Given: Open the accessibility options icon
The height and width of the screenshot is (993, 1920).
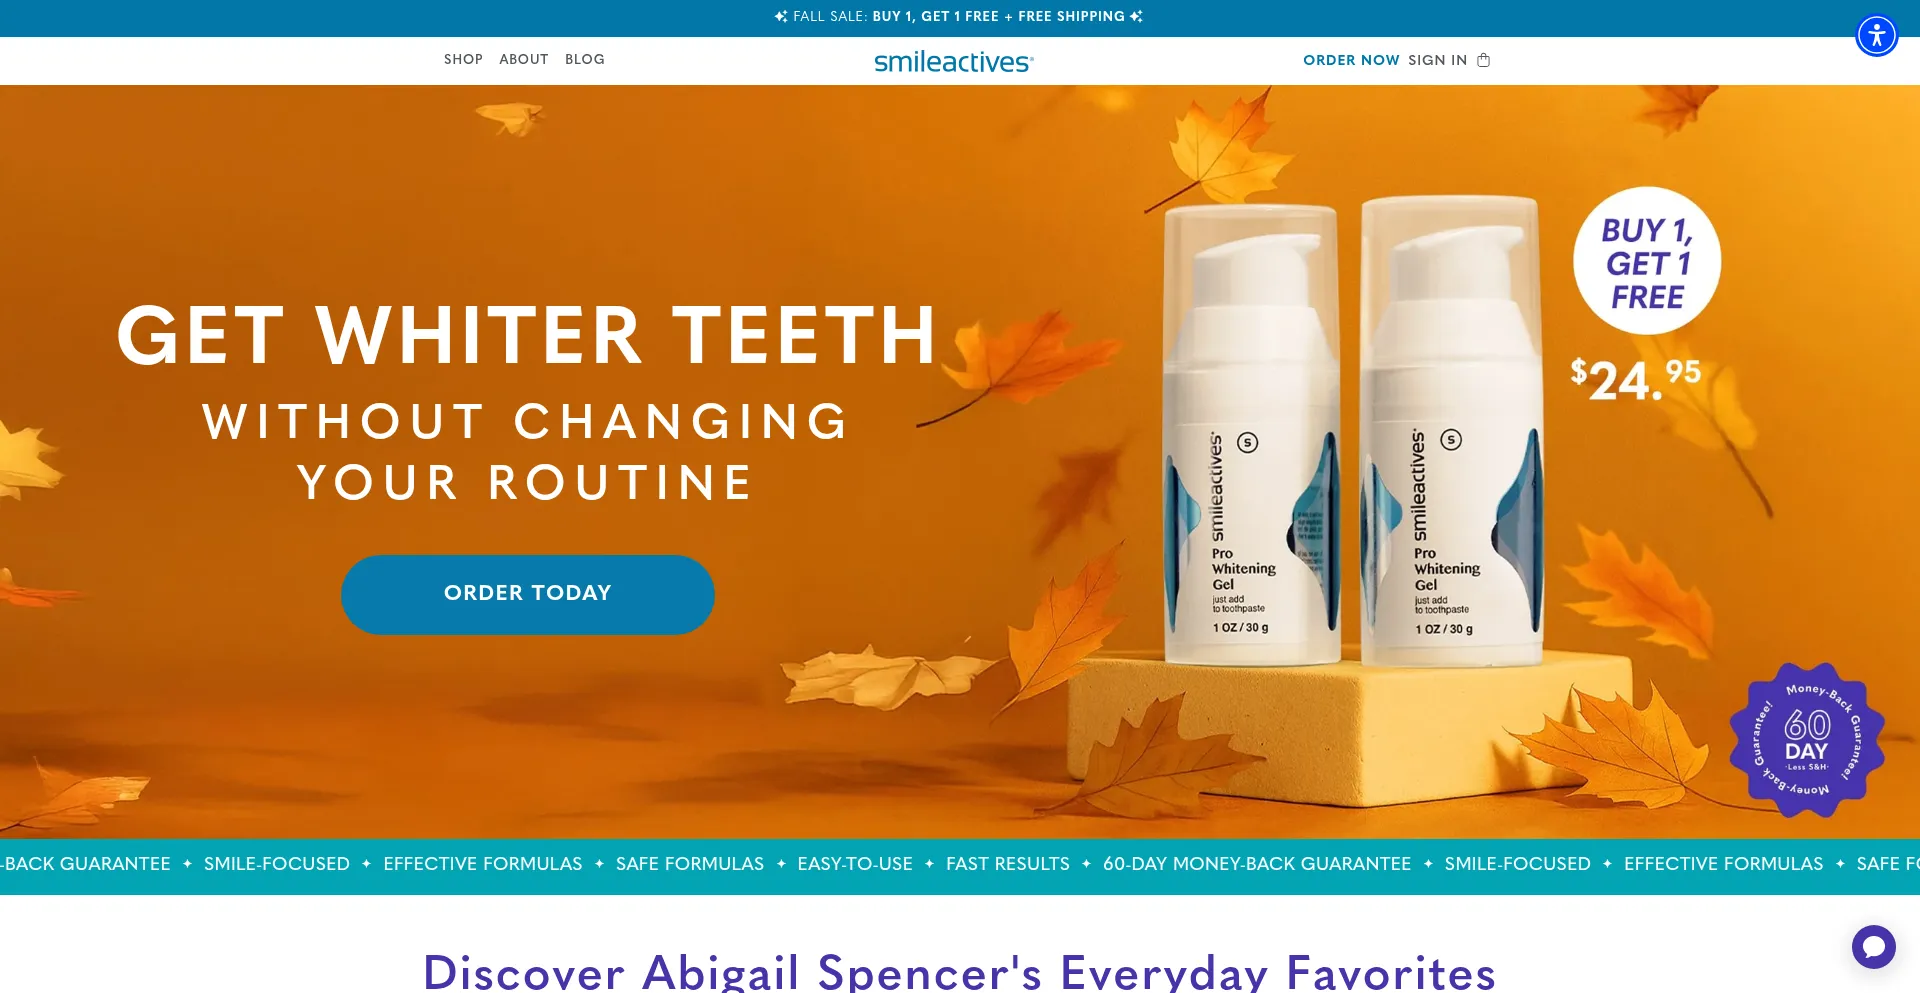Looking at the screenshot, I should pyautogui.click(x=1877, y=36).
